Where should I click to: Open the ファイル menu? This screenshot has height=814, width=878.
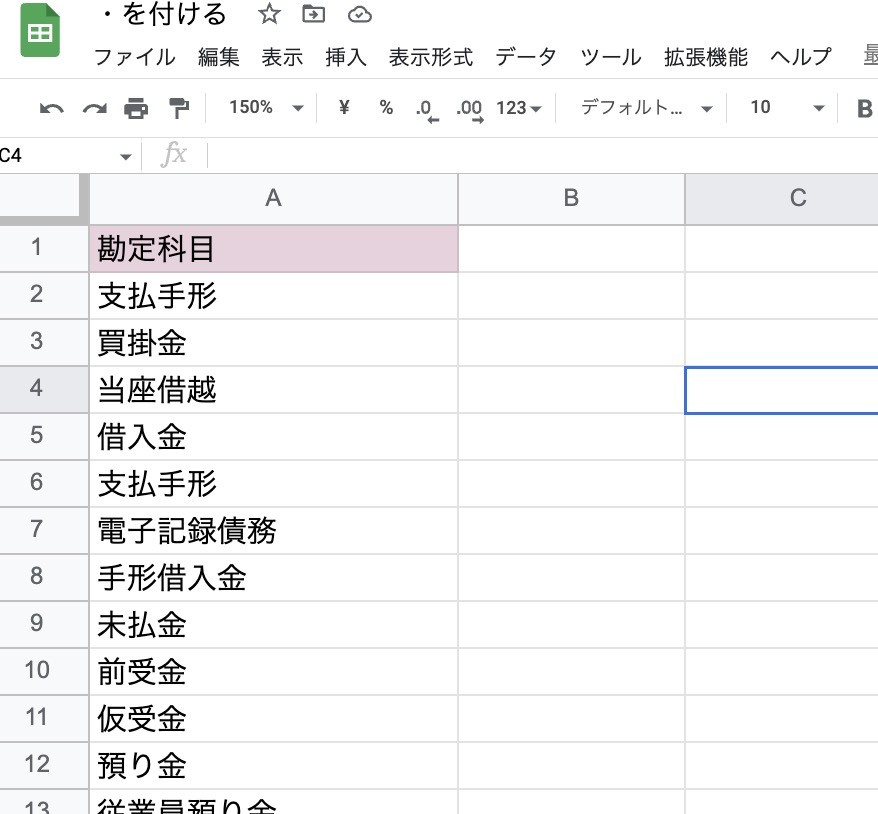(134, 57)
